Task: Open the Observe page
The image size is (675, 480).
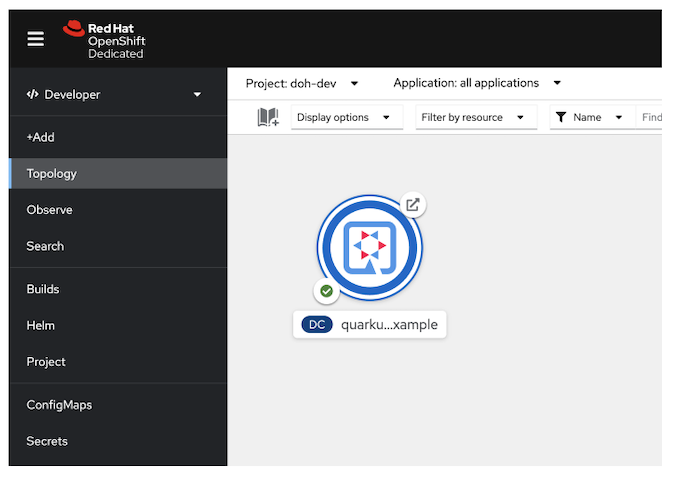Action: pos(50,210)
